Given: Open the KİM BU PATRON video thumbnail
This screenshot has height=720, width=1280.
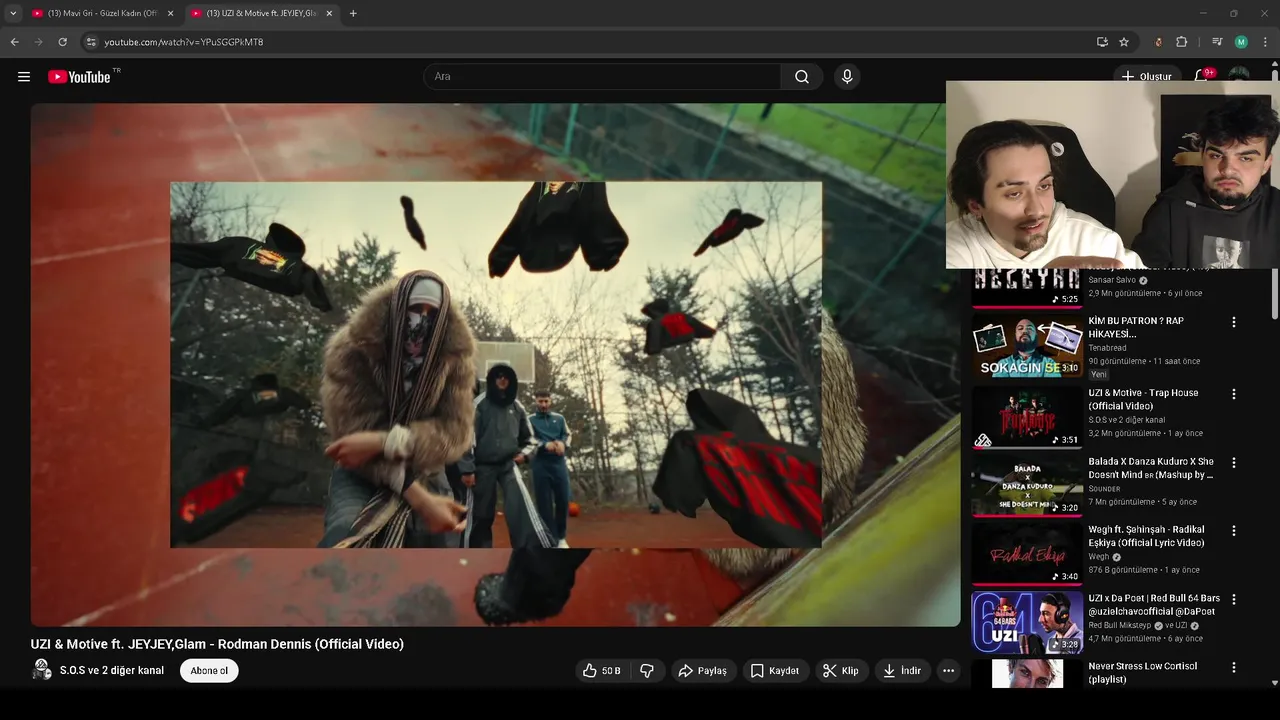Looking at the screenshot, I should 1027,346.
